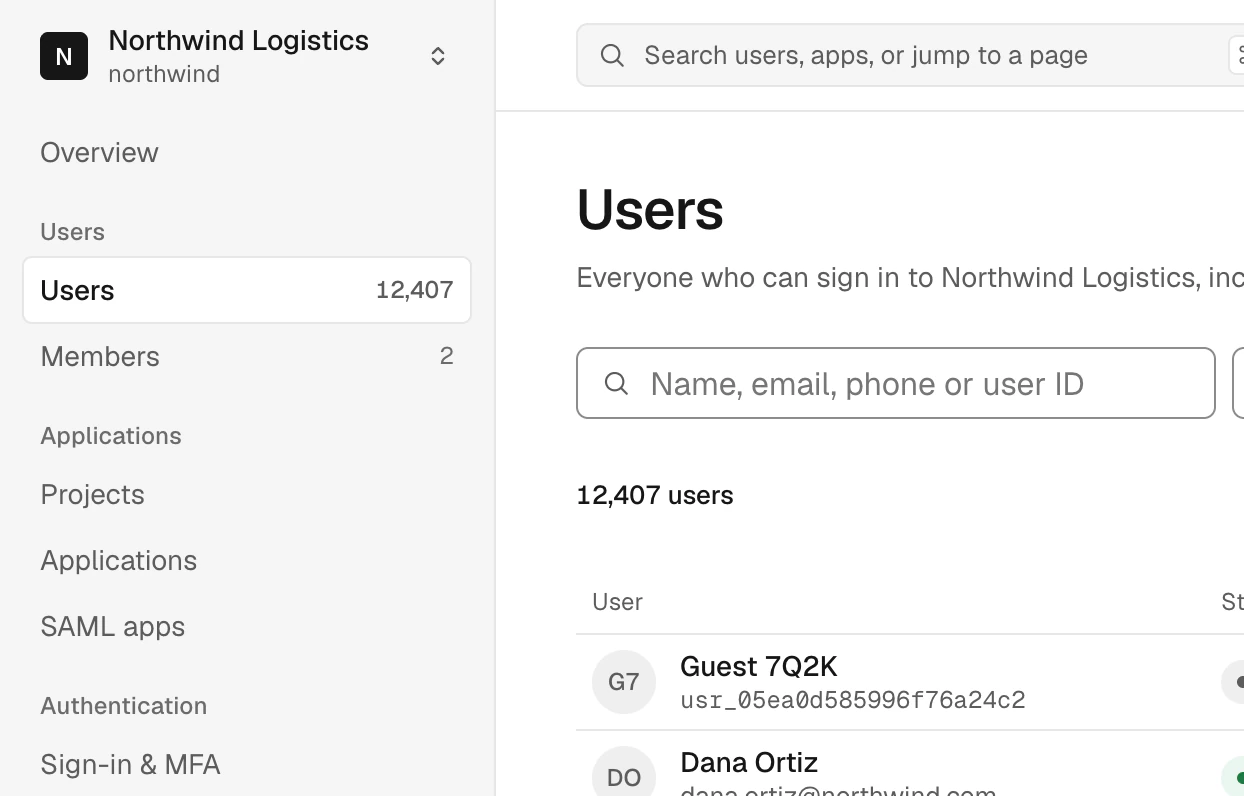Select user ID usr_05ea0d585996f76a24c2
The width and height of the screenshot is (1244, 796).
click(x=853, y=700)
